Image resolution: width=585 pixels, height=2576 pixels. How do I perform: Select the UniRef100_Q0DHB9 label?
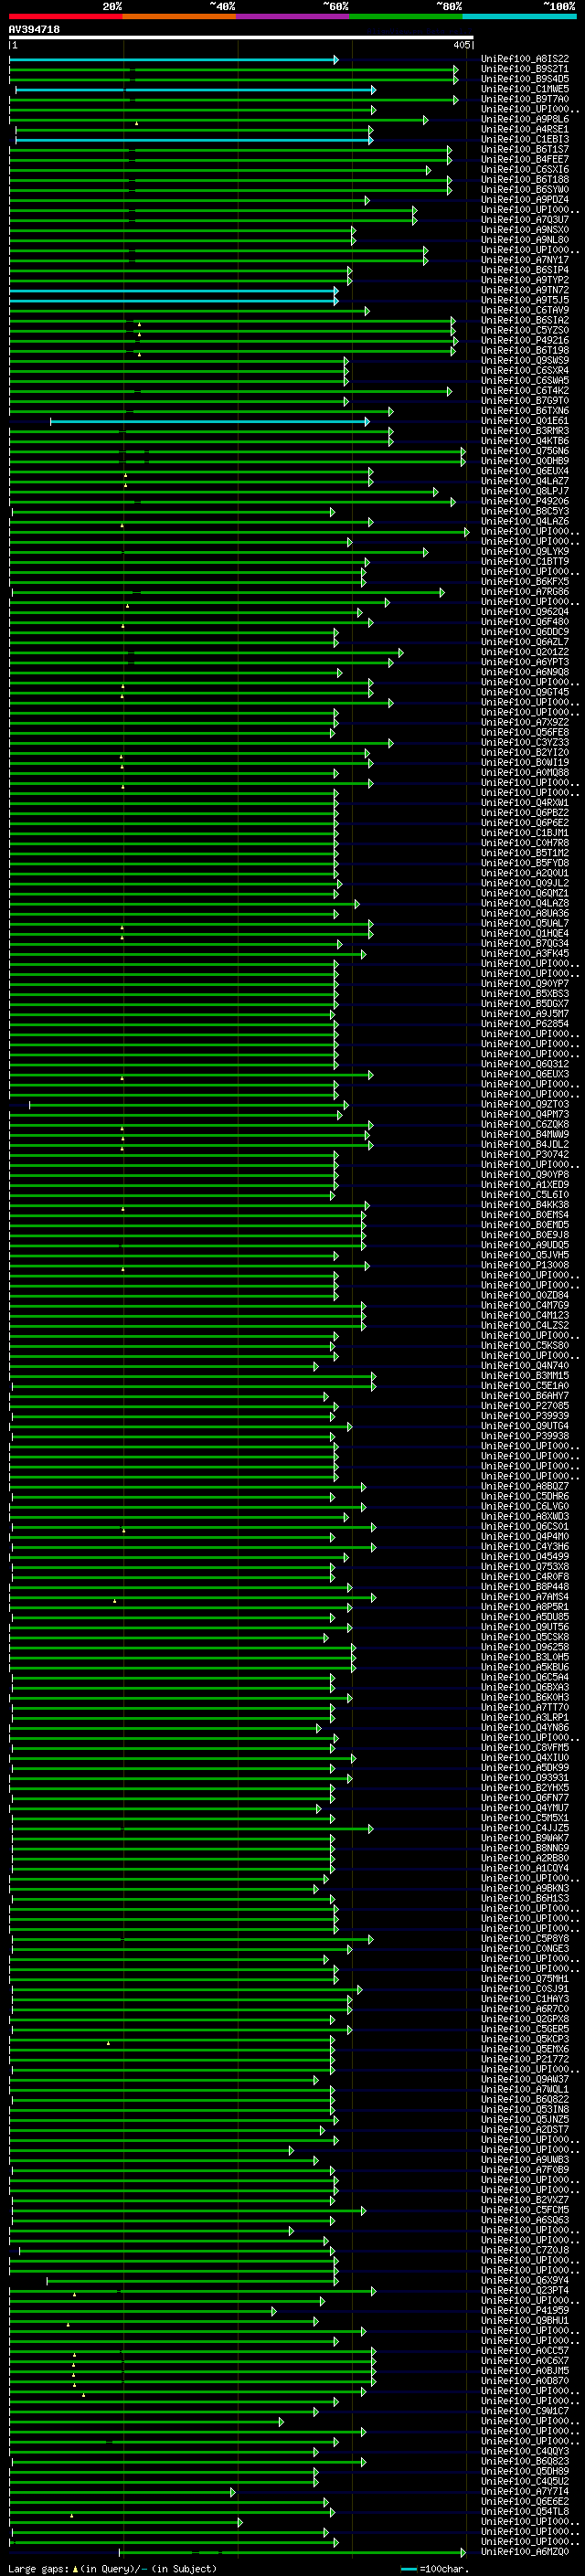click(x=525, y=461)
